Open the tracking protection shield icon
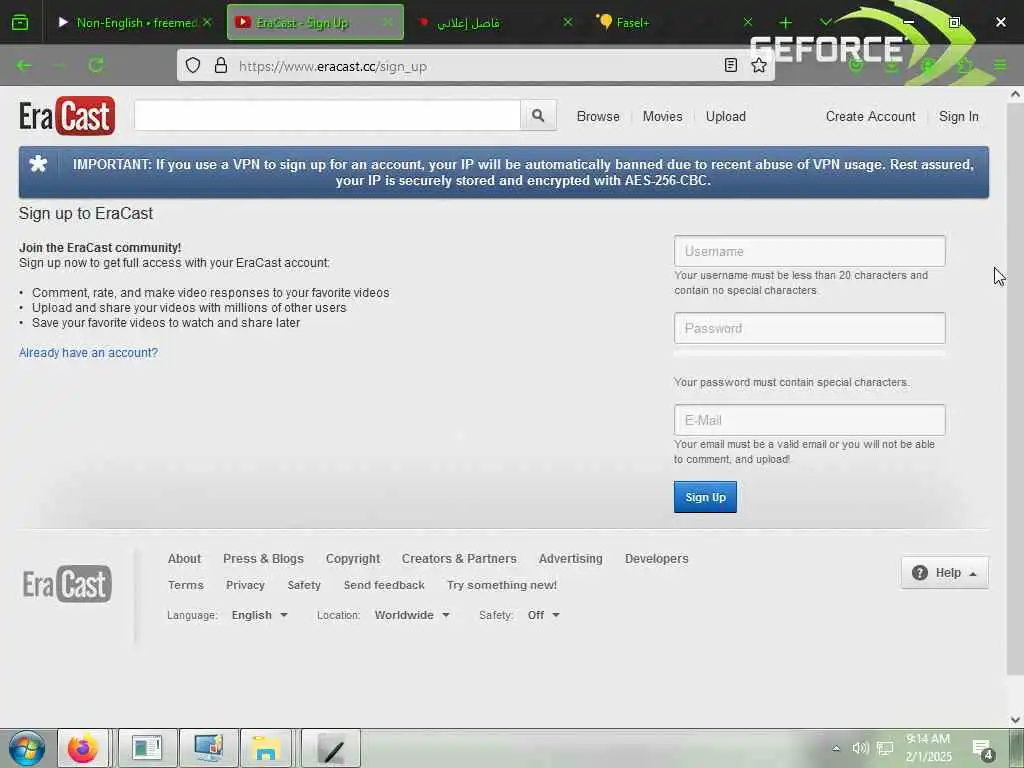This screenshot has height=768, width=1024. (x=193, y=65)
